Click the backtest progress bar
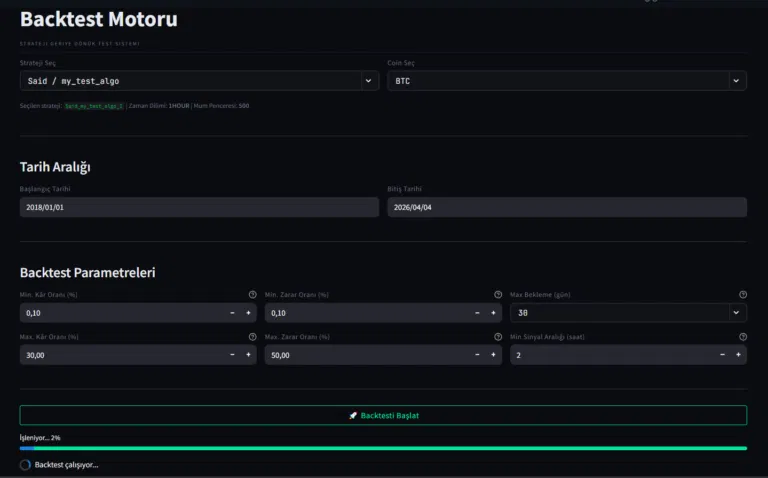 [x=383, y=448]
